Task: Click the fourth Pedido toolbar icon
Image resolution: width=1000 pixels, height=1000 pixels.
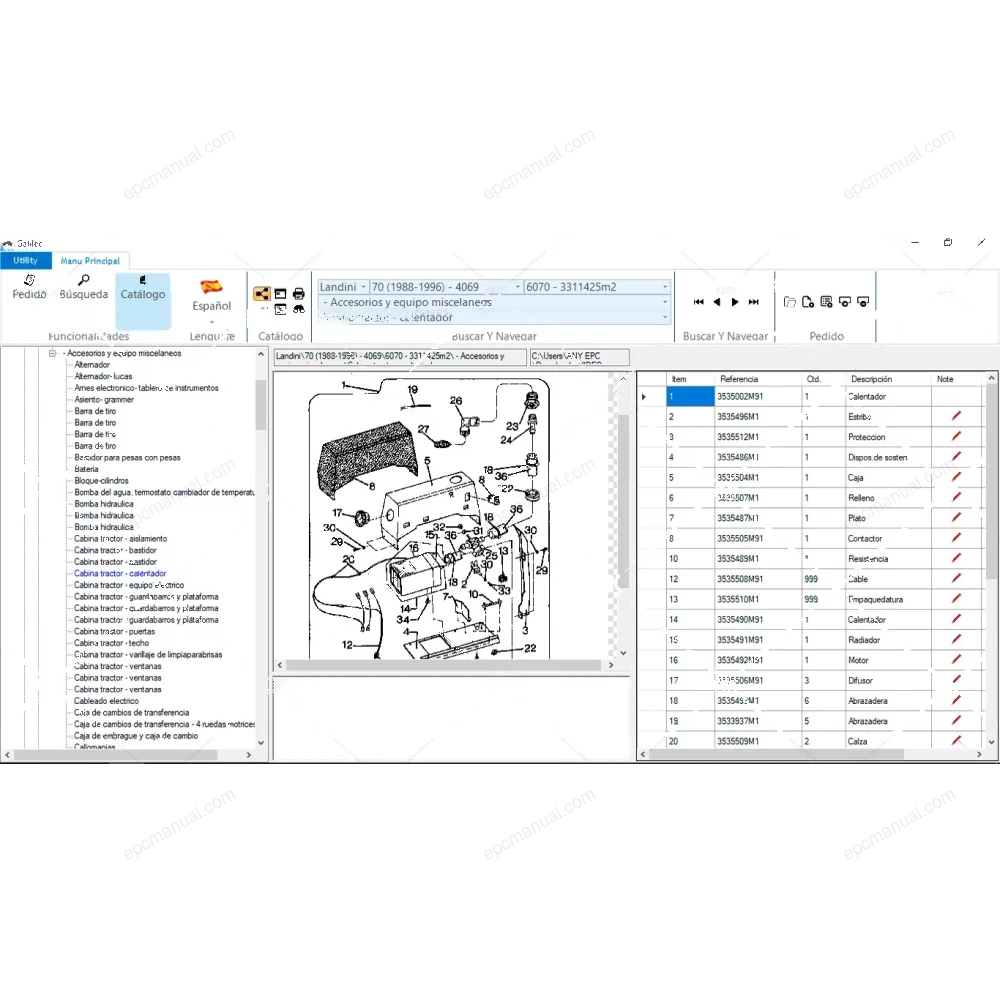Action: click(845, 302)
